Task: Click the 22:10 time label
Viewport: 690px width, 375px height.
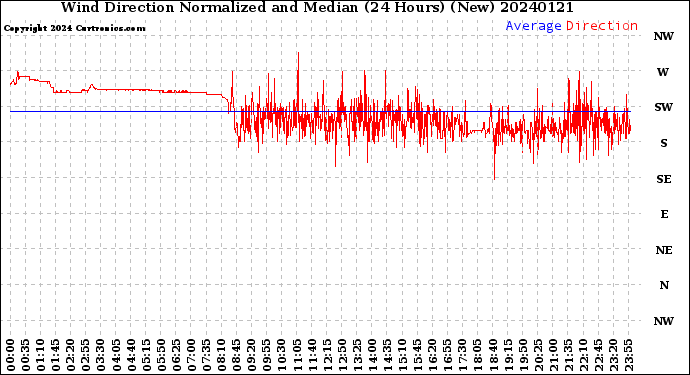Action: [584, 355]
